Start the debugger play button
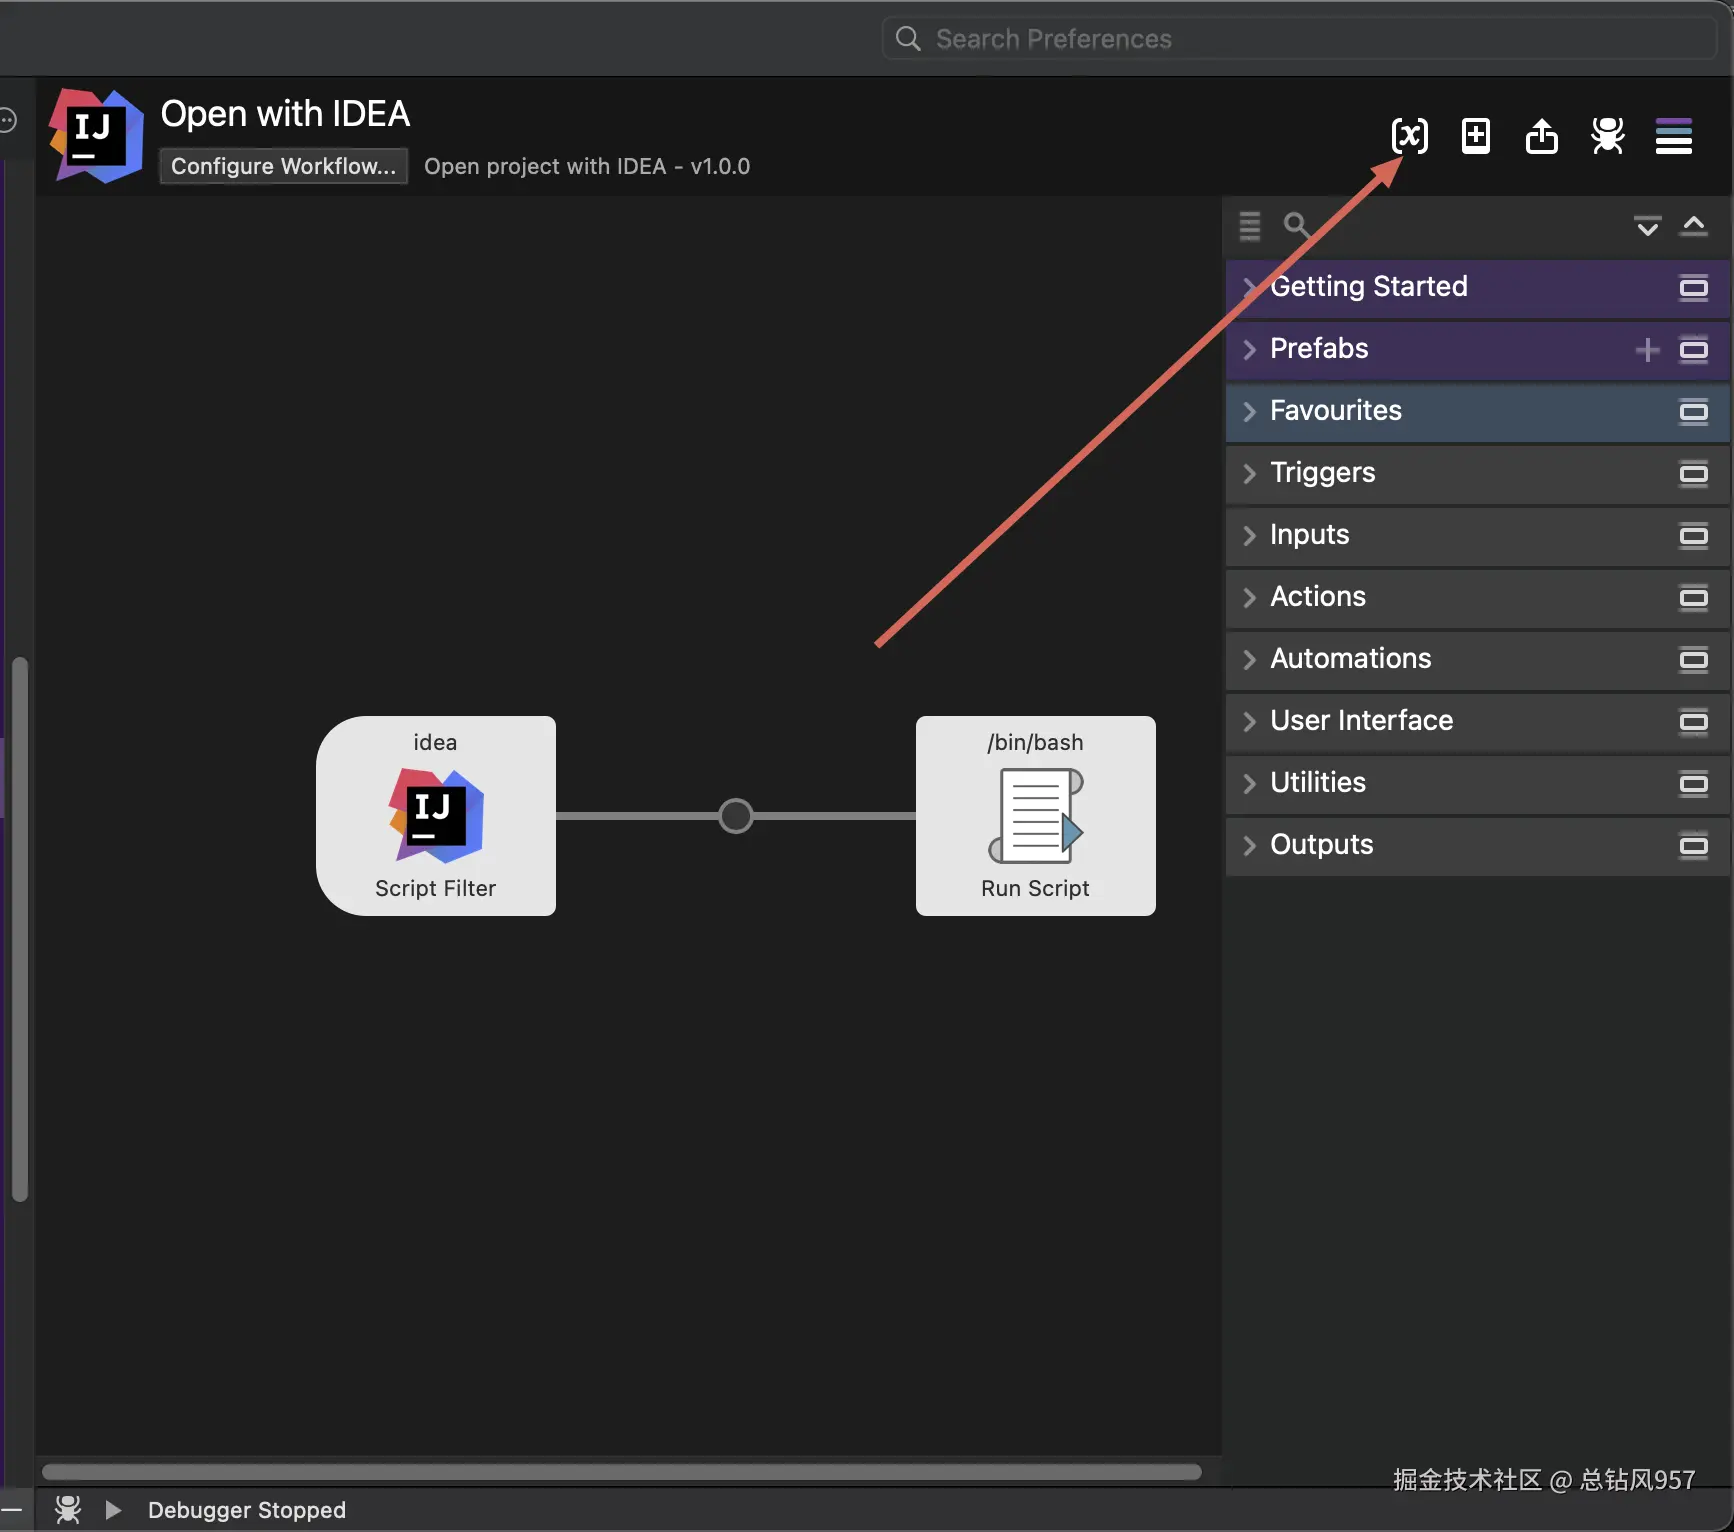Image resolution: width=1734 pixels, height=1532 pixels. tap(113, 1509)
